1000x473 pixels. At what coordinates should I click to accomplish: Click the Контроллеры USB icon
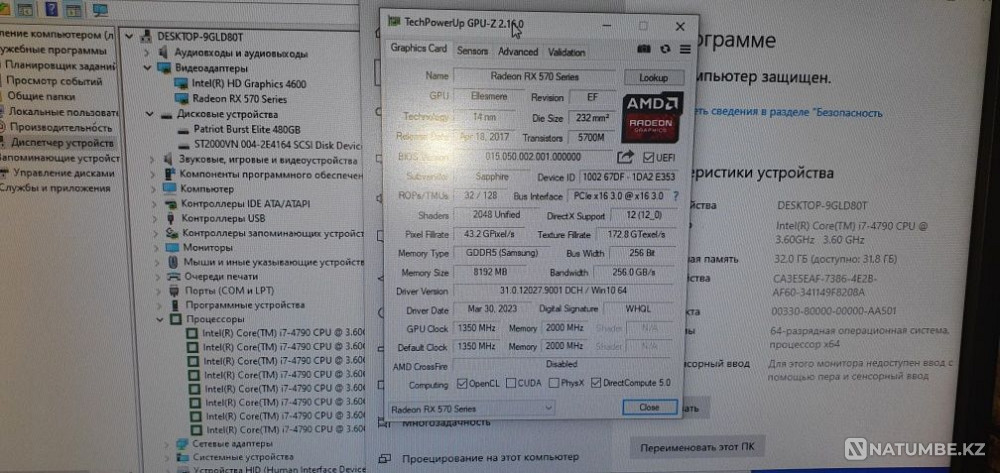click(x=170, y=219)
